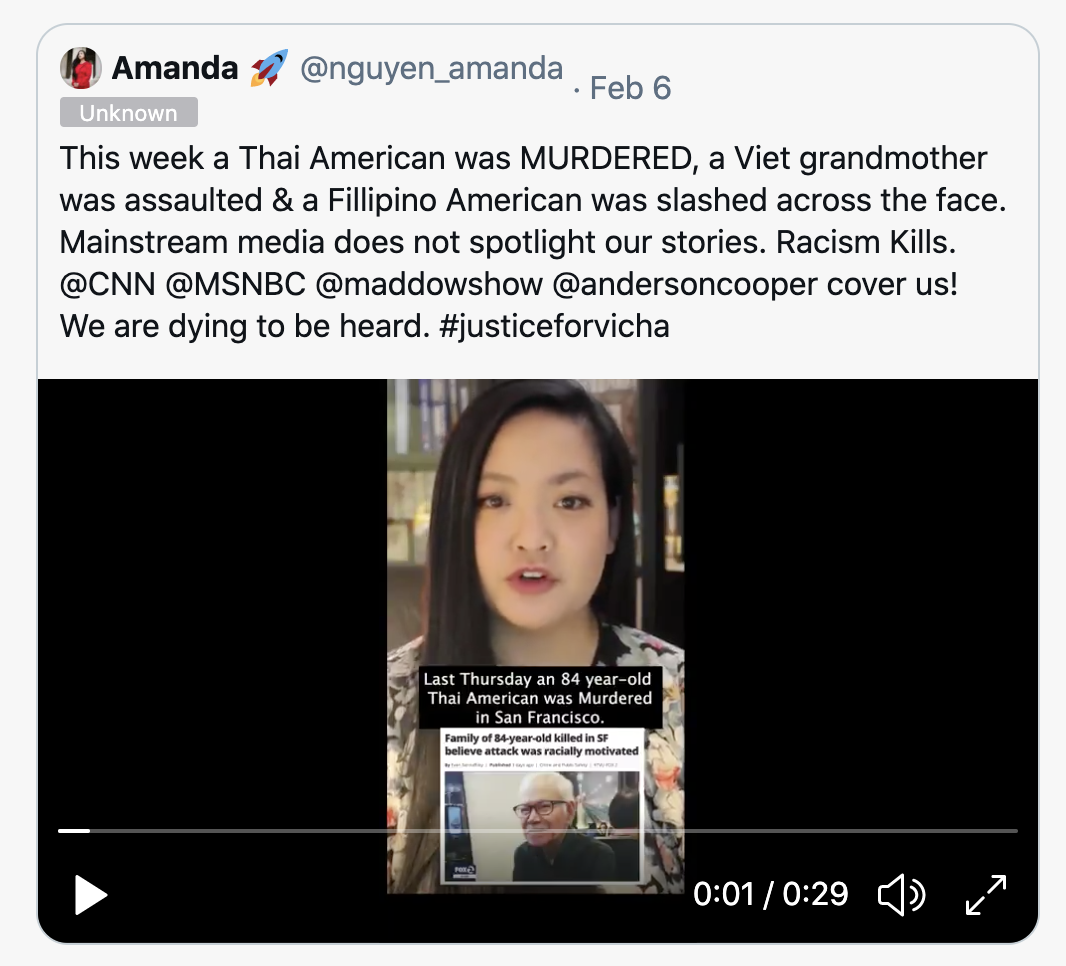Click the 0:01 / 0:29 time display

coord(770,894)
